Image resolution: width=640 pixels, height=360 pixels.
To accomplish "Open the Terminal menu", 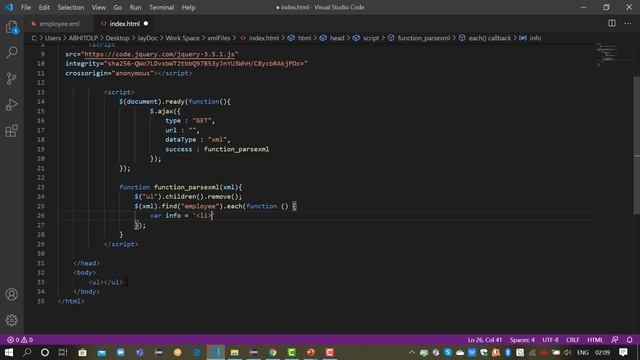I will point(161,7).
